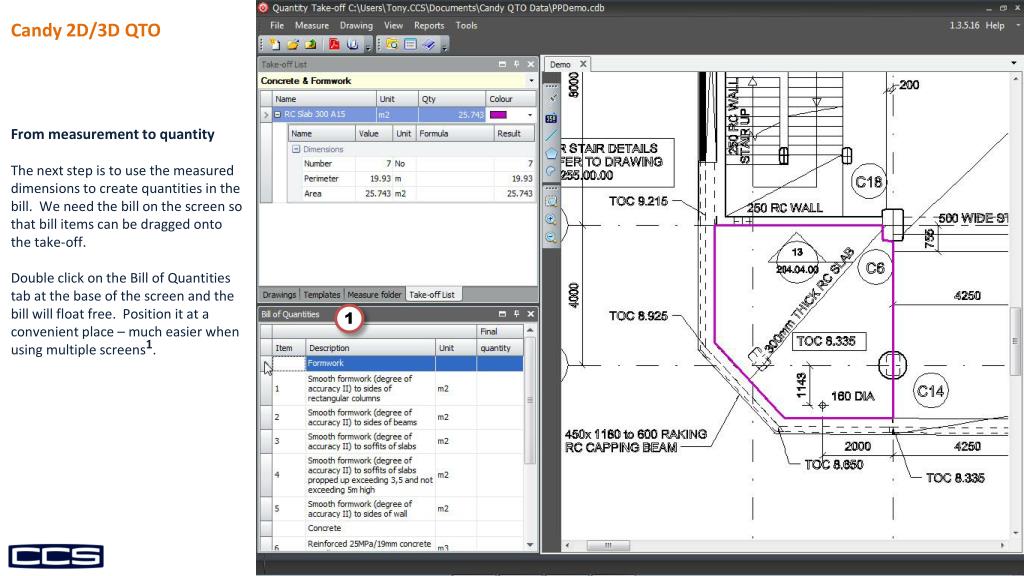The width and height of the screenshot is (1024, 576).
Task: Click the folder with magnifier toolbar icon
Action: point(392,44)
